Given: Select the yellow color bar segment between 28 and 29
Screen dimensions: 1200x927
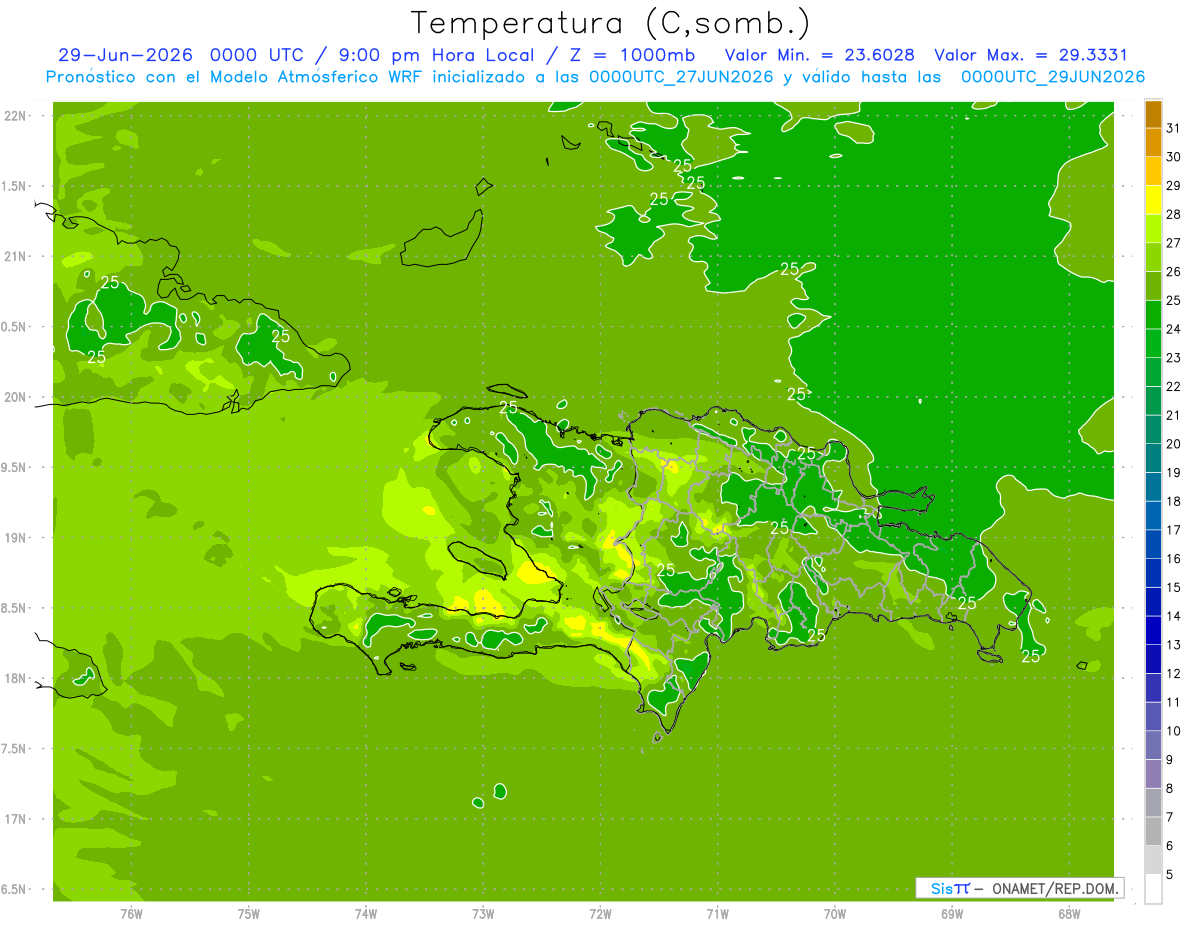Looking at the screenshot, I should pos(1153,200).
